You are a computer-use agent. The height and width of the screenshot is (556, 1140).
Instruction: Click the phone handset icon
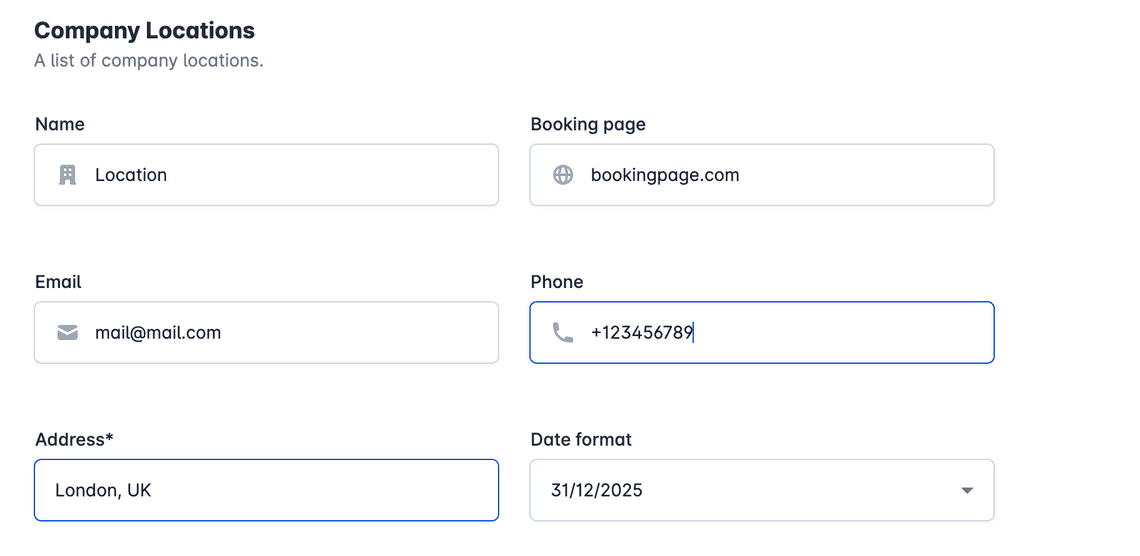[x=563, y=333]
